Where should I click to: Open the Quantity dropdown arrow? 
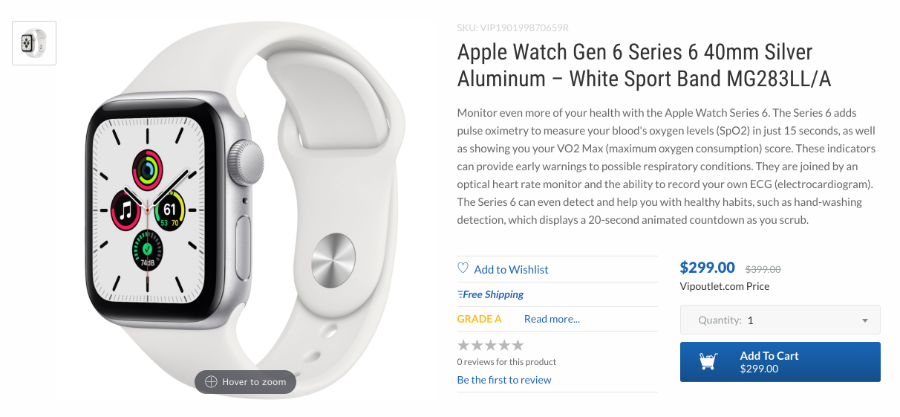pyautogui.click(x=864, y=321)
